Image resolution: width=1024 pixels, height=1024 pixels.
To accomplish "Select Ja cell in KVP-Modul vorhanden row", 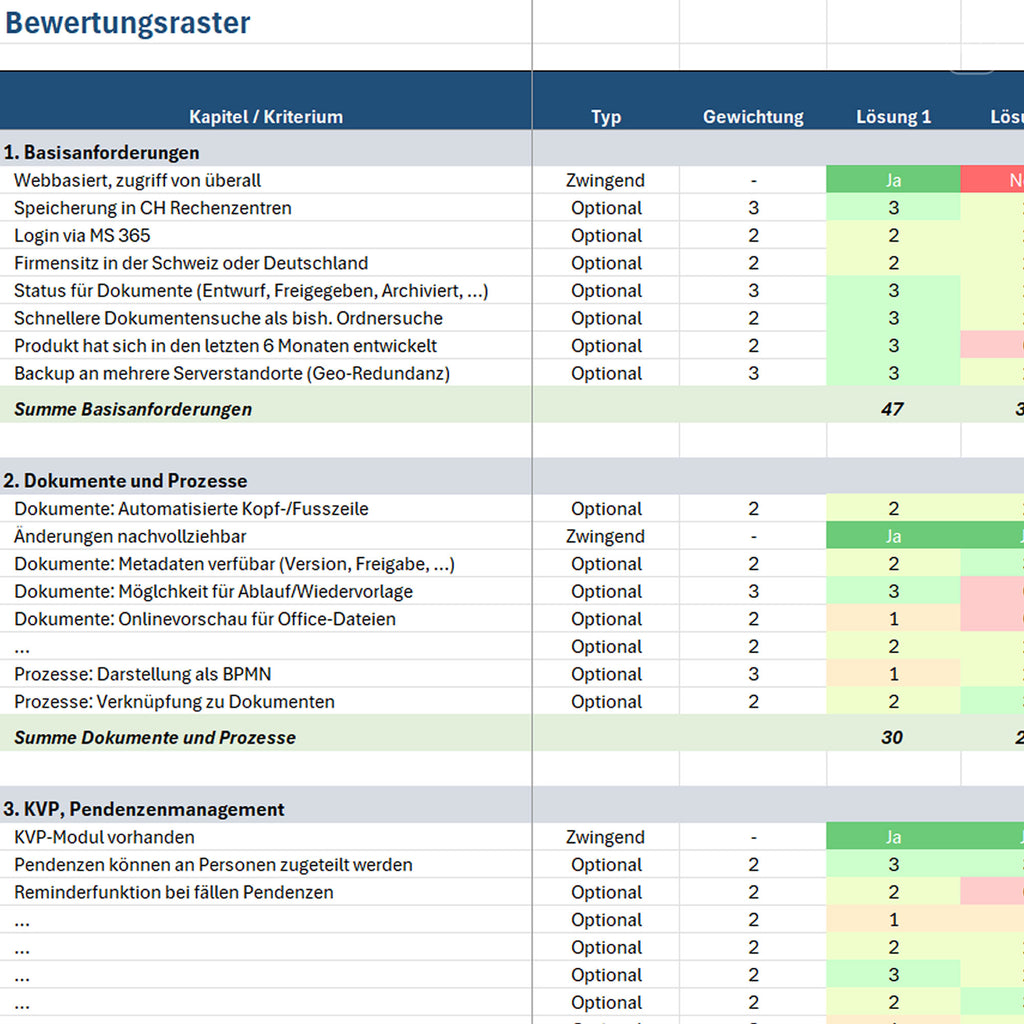I will pyautogui.click(x=893, y=837).
